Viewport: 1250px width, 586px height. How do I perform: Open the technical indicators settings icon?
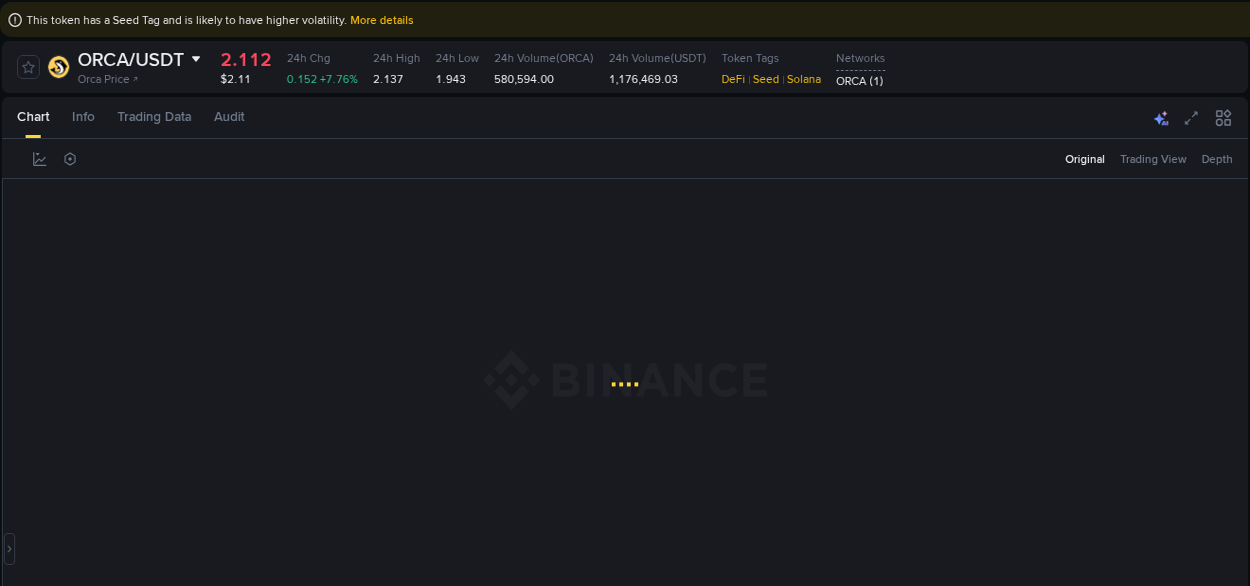point(69,158)
